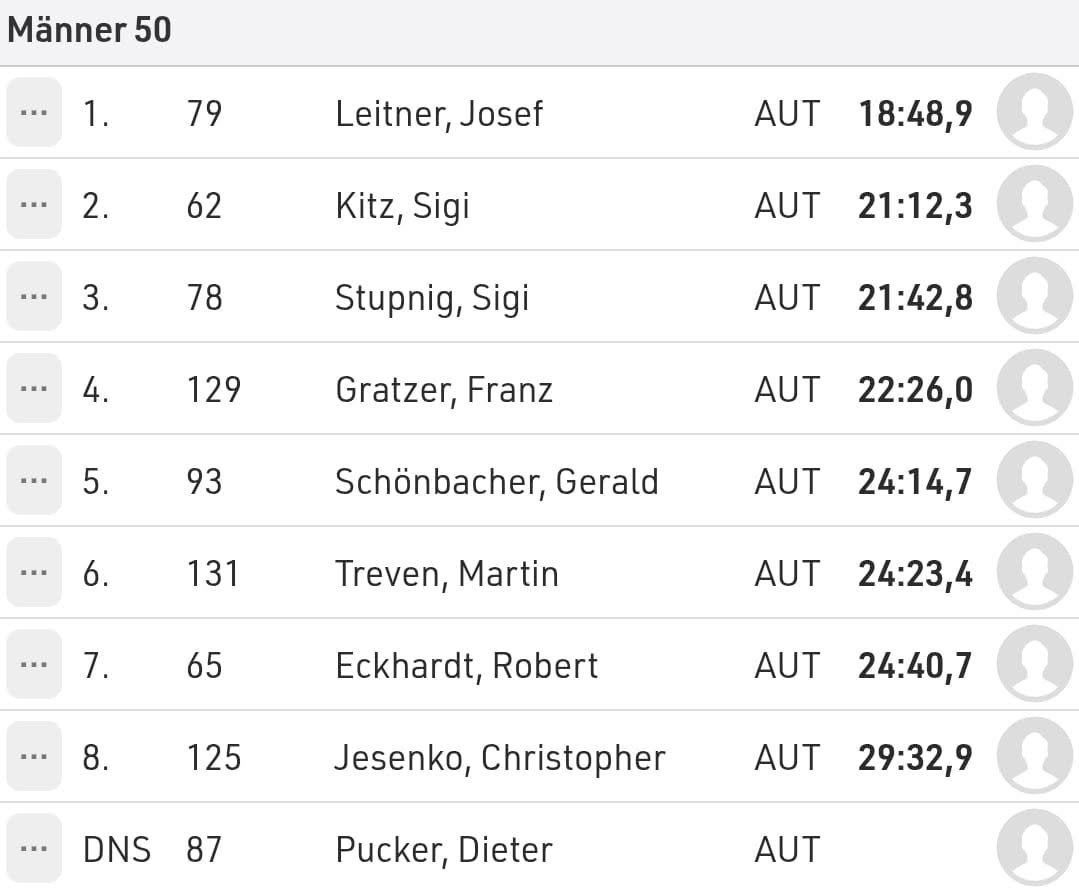
Task: Select the name Schönbacher, Gerald
Action: (x=497, y=482)
